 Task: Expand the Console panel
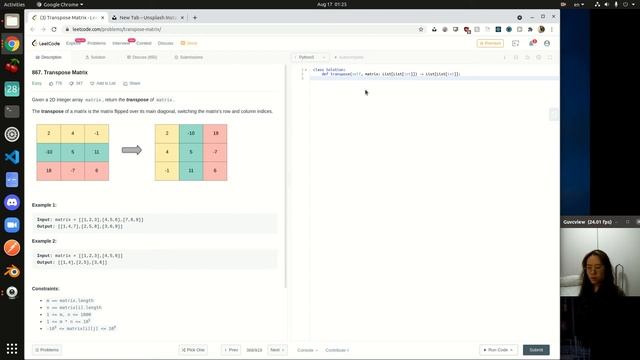point(307,350)
